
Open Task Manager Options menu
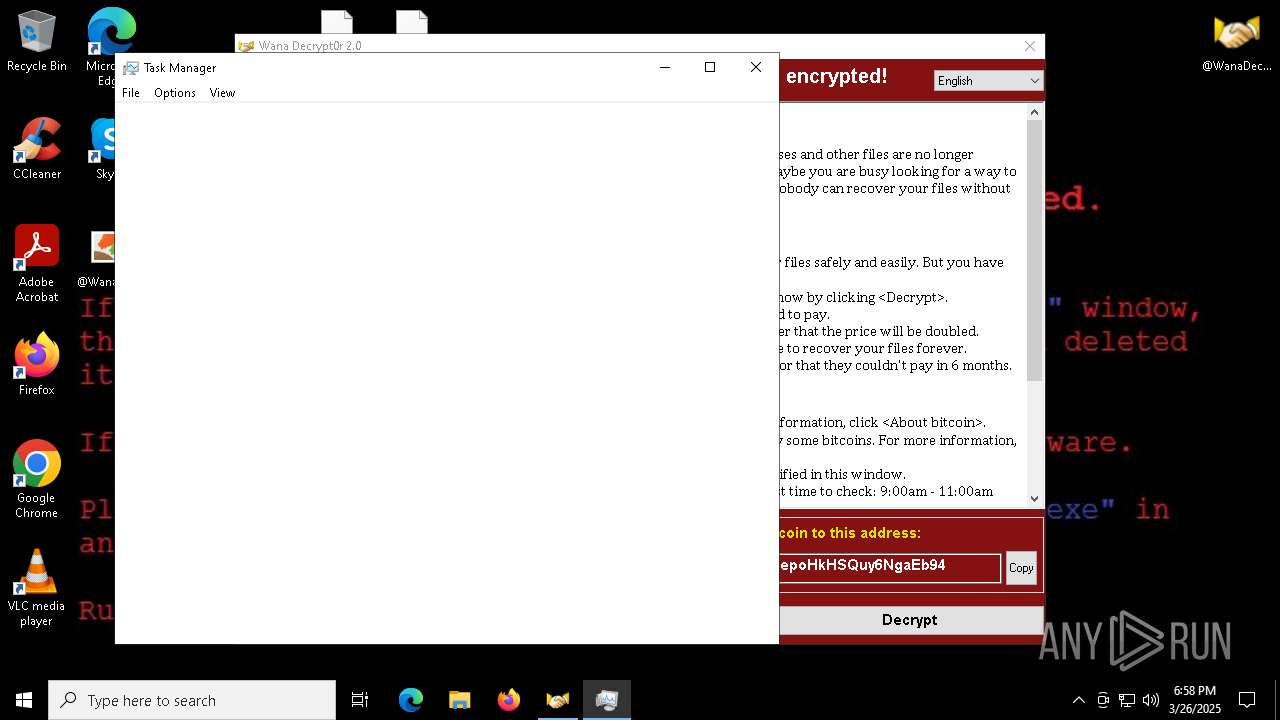tap(175, 93)
